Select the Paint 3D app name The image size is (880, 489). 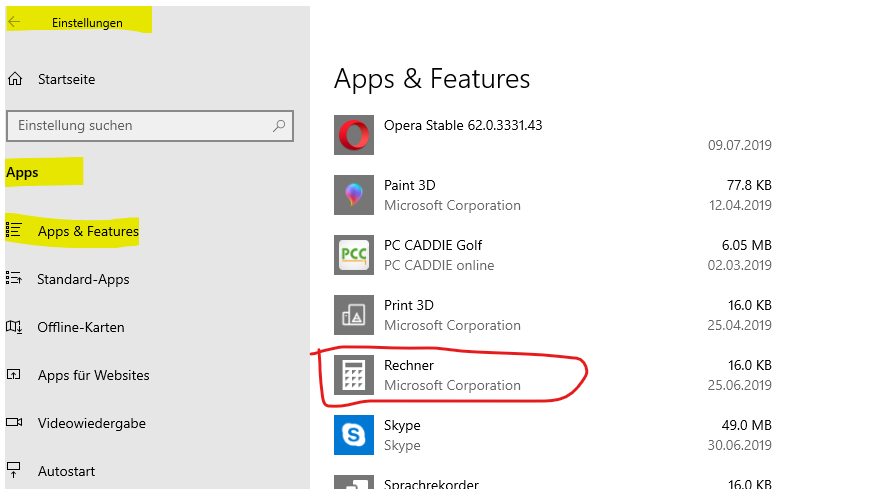pos(410,185)
